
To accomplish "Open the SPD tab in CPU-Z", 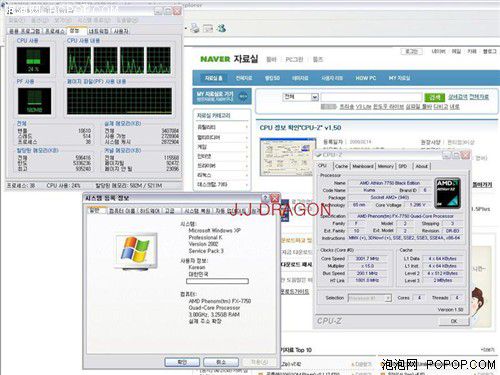I will [x=403, y=166].
